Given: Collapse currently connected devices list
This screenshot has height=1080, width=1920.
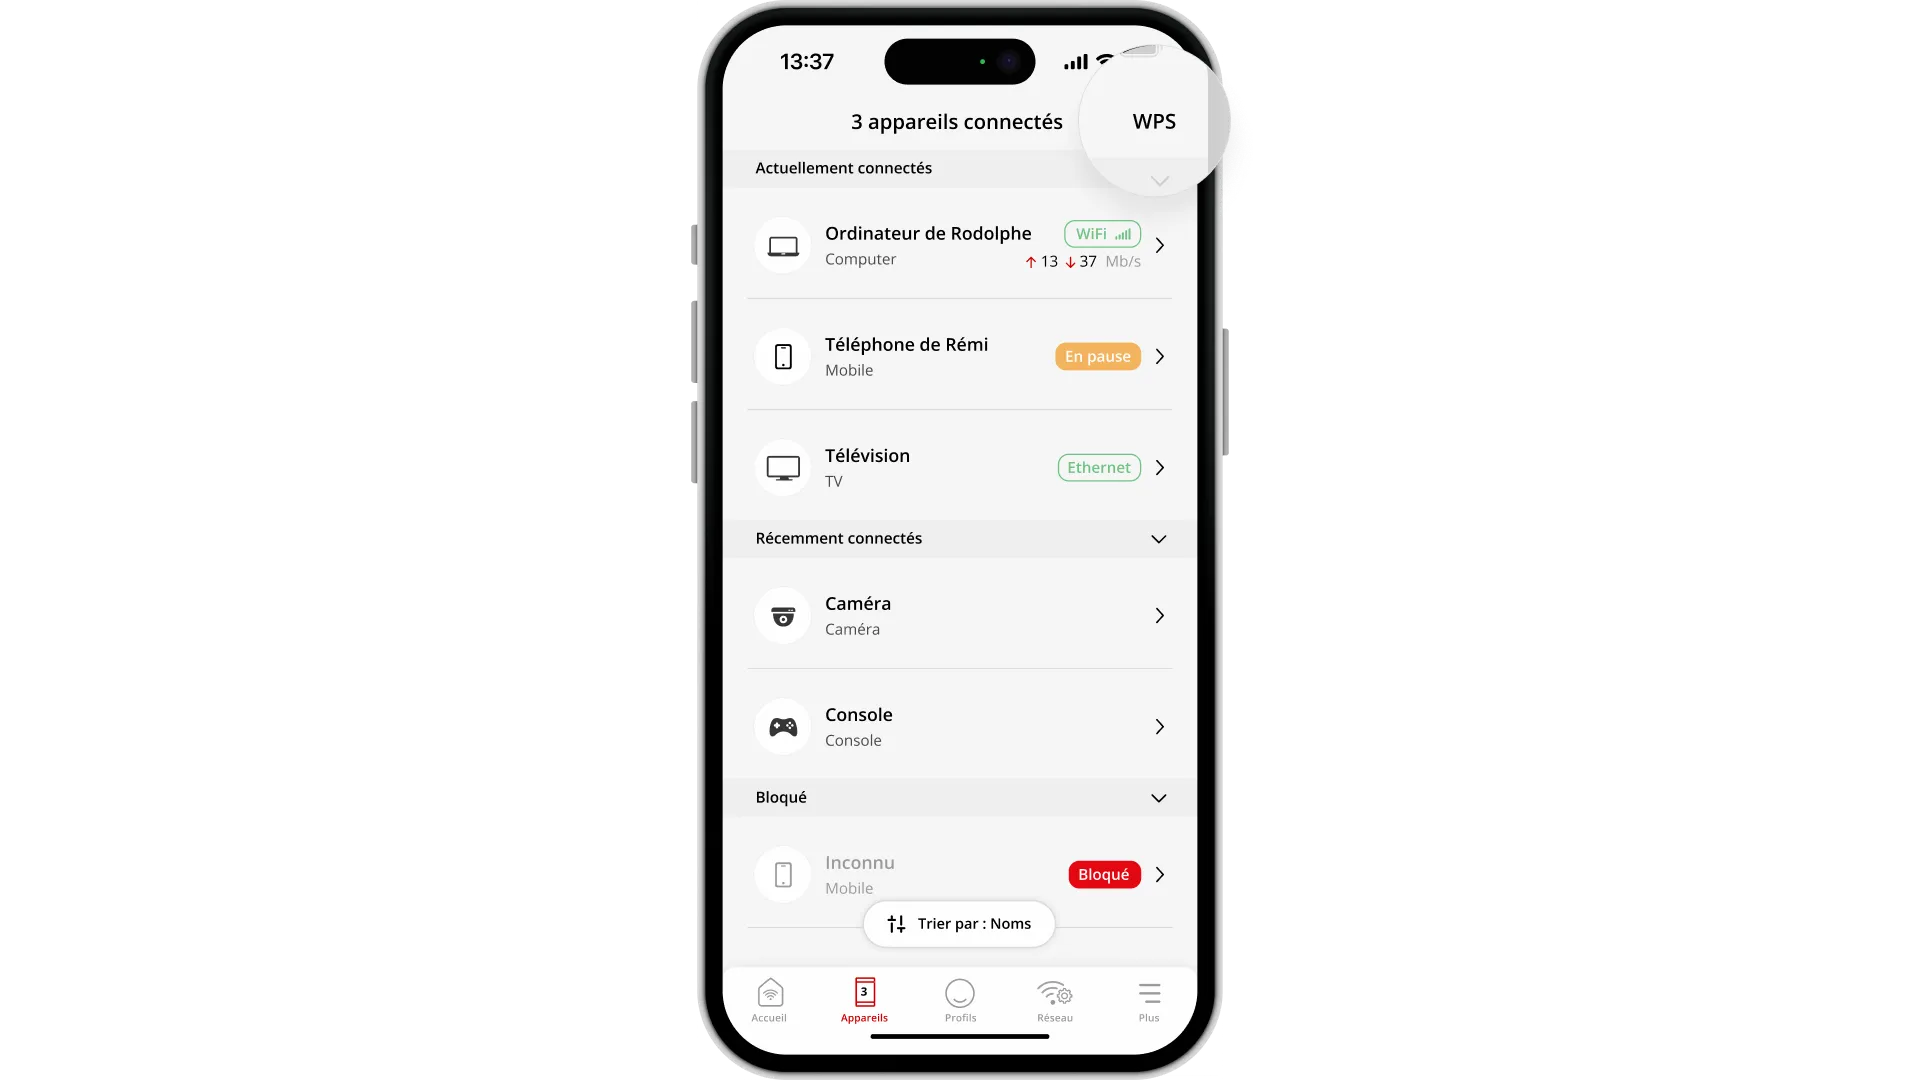Looking at the screenshot, I should (1159, 181).
